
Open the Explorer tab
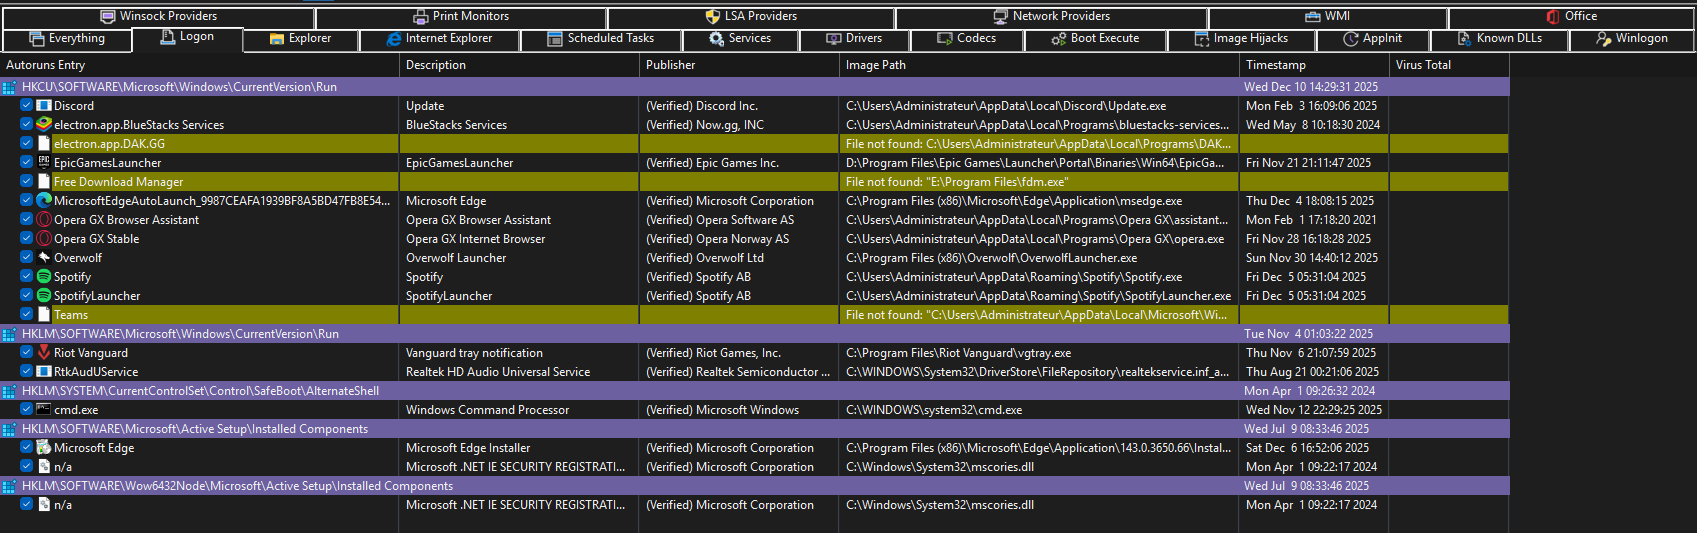(x=301, y=39)
